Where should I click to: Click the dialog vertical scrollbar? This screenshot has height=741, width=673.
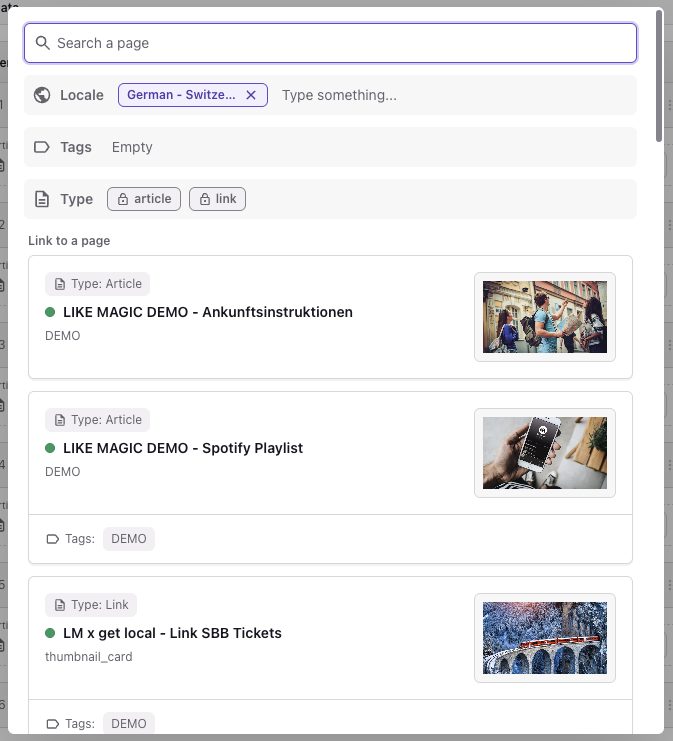659,76
